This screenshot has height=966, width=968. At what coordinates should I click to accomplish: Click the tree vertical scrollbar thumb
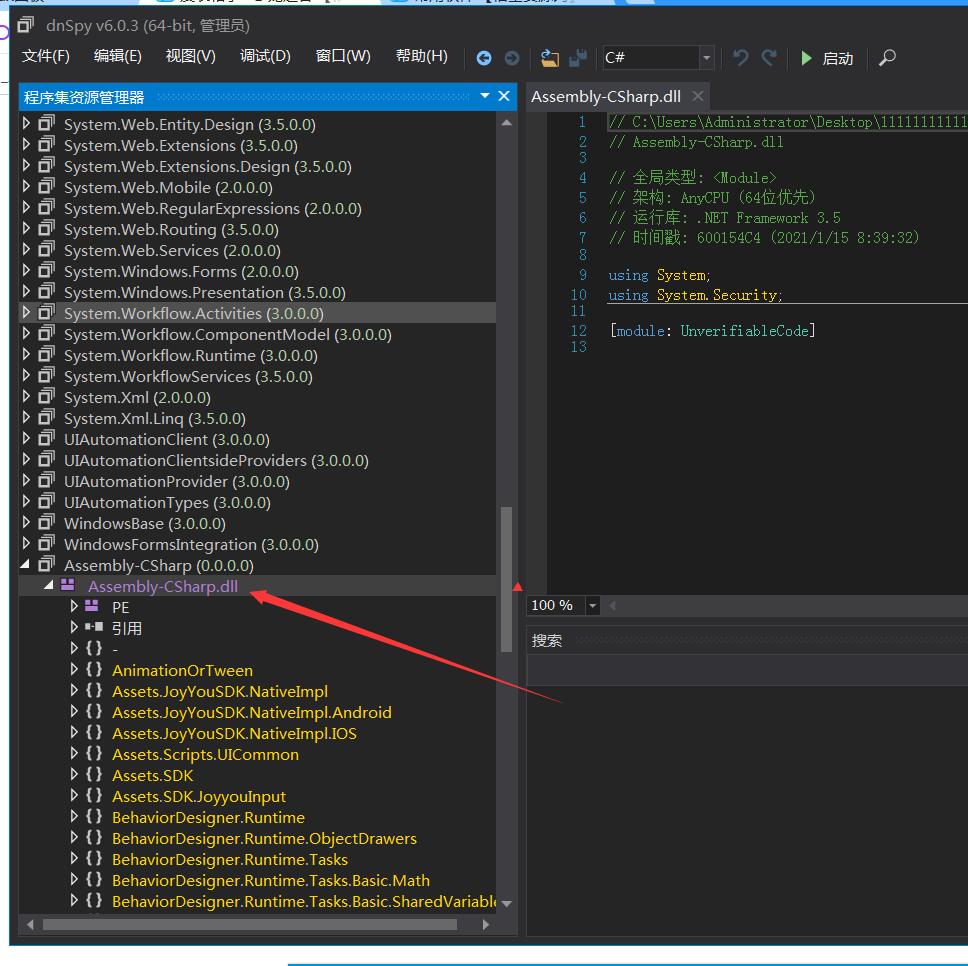[506, 579]
